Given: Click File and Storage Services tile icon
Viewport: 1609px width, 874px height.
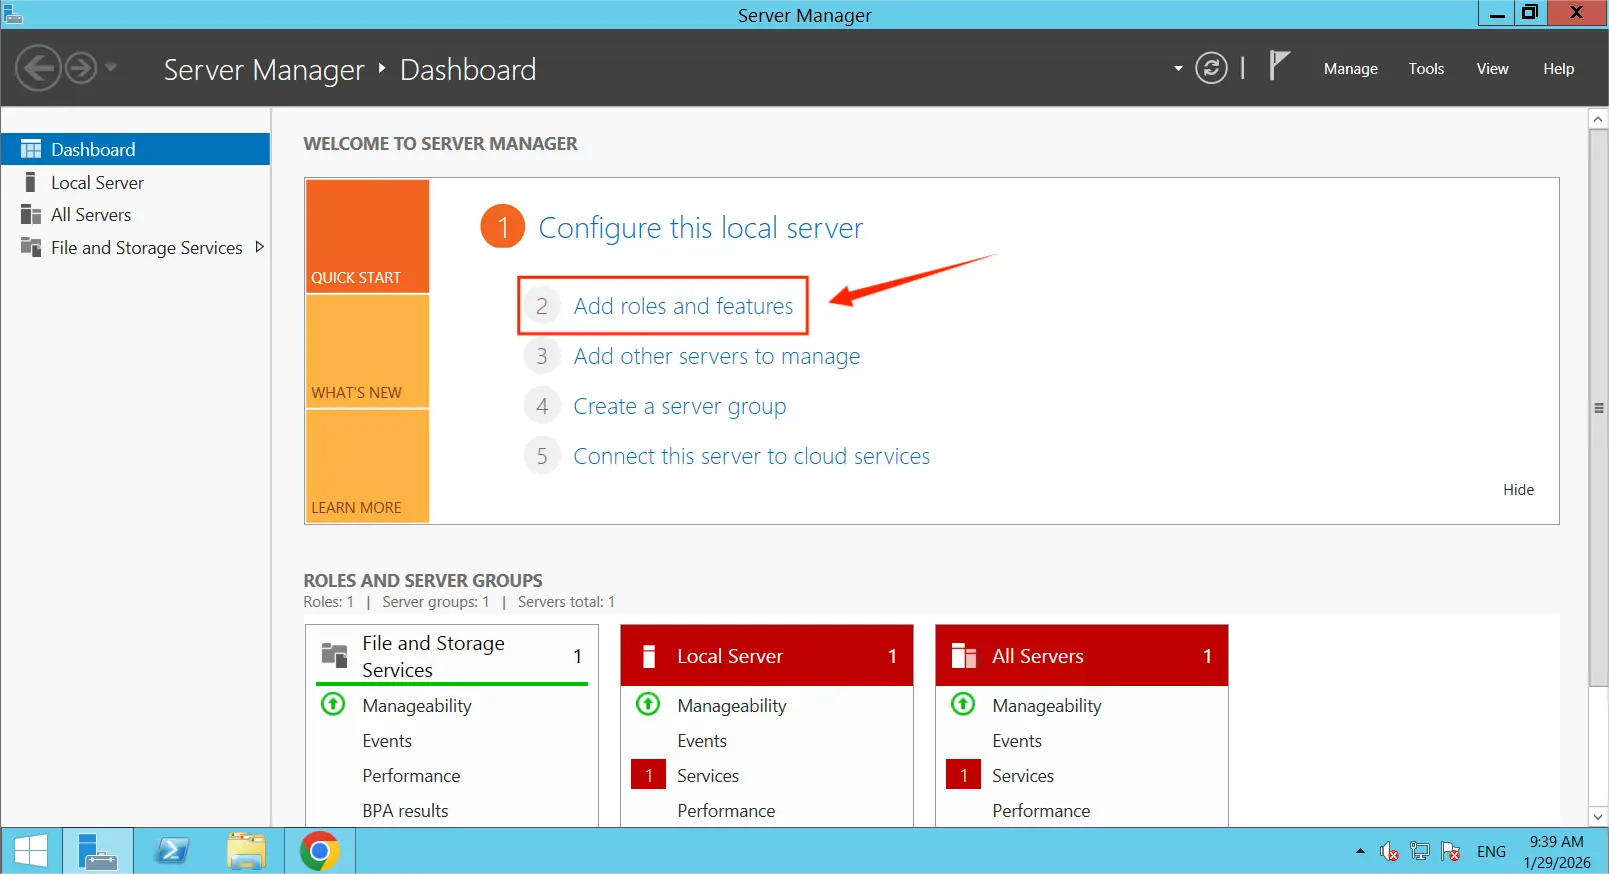Looking at the screenshot, I should [x=334, y=656].
